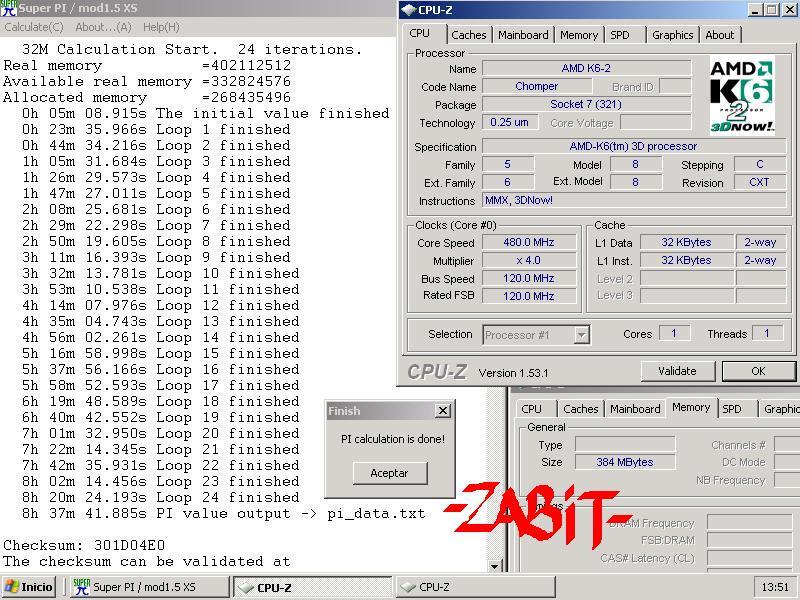Click the Technology field 0.25 um
This screenshot has height=600, width=800.
click(x=509, y=122)
